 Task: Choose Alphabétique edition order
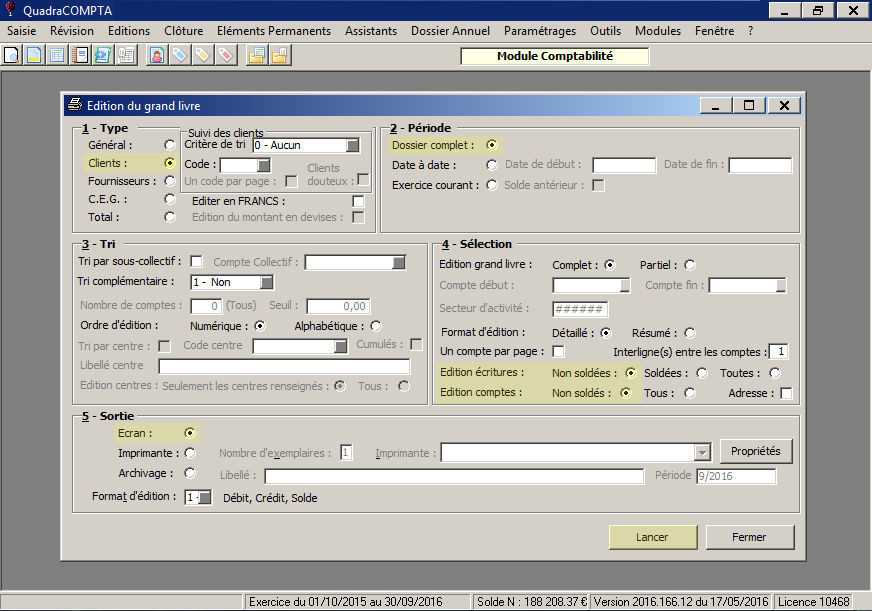[376, 326]
